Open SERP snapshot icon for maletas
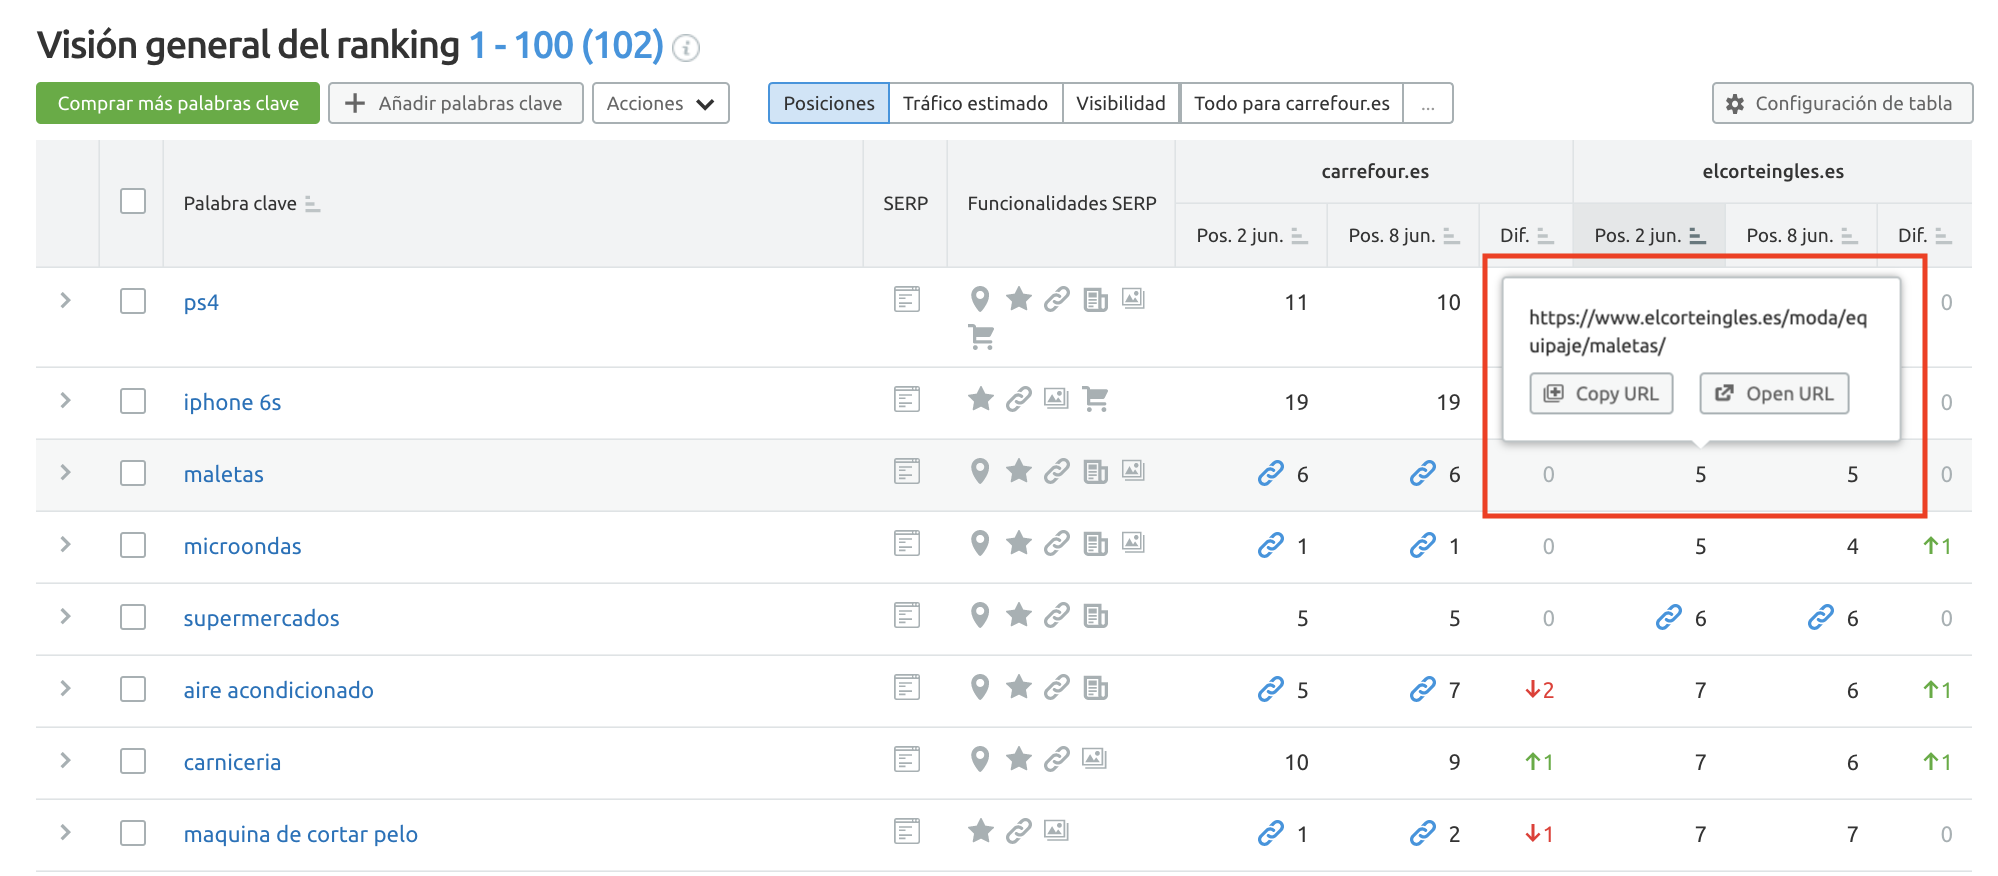The height and width of the screenshot is (876, 1998). tap(907, 471)
